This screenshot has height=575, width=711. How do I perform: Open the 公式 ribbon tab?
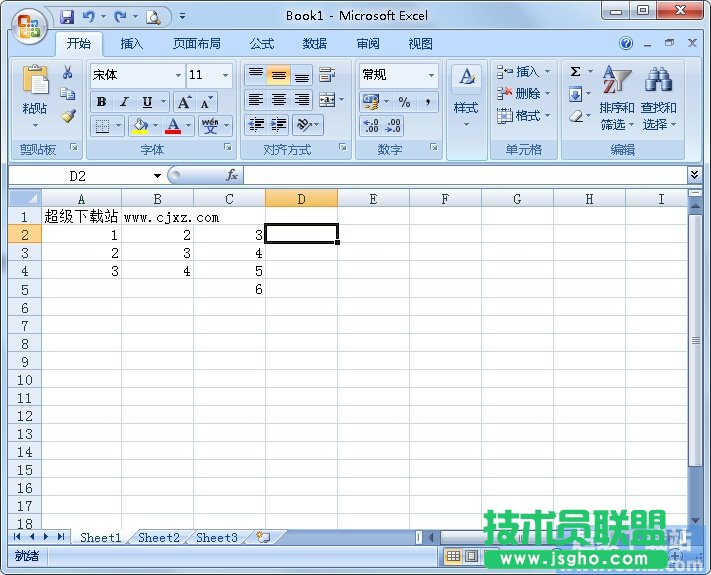[x=262, y=44]
